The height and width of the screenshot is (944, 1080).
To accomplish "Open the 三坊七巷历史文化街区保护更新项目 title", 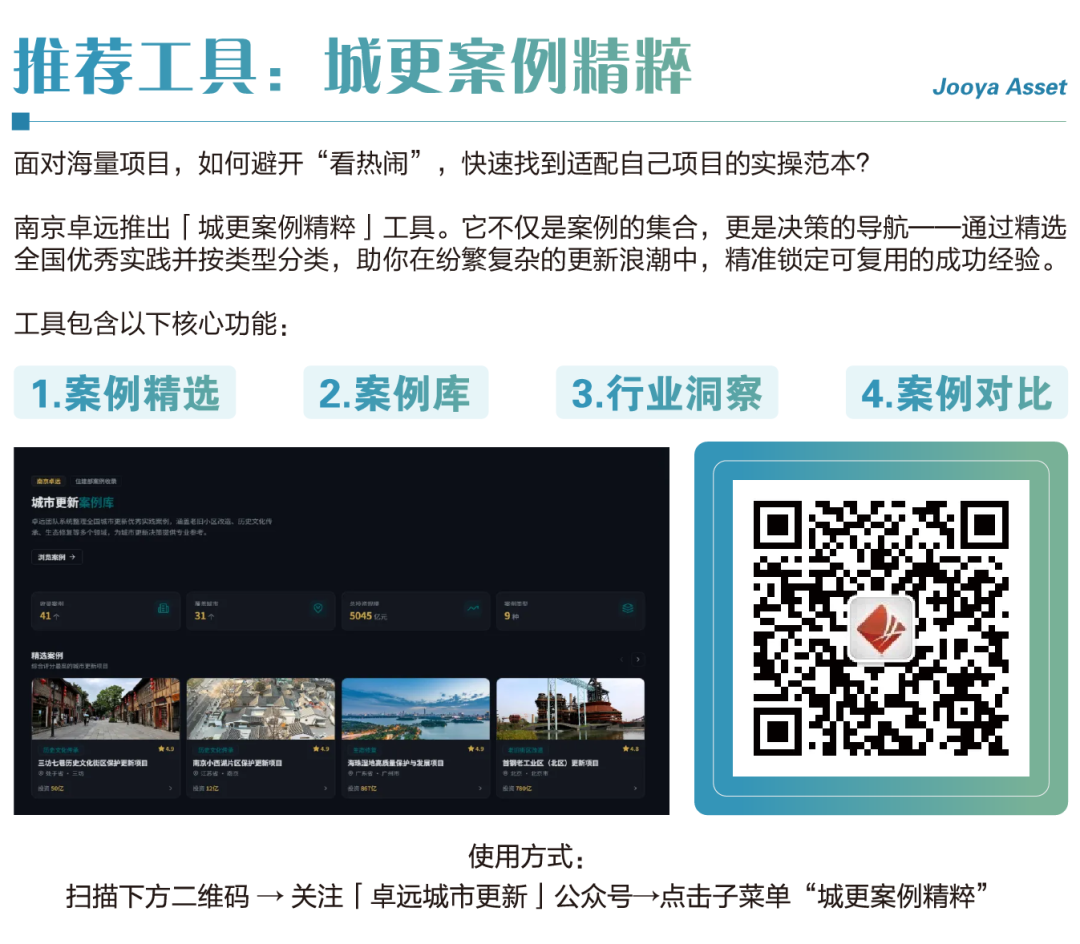I will click(92, 763).
